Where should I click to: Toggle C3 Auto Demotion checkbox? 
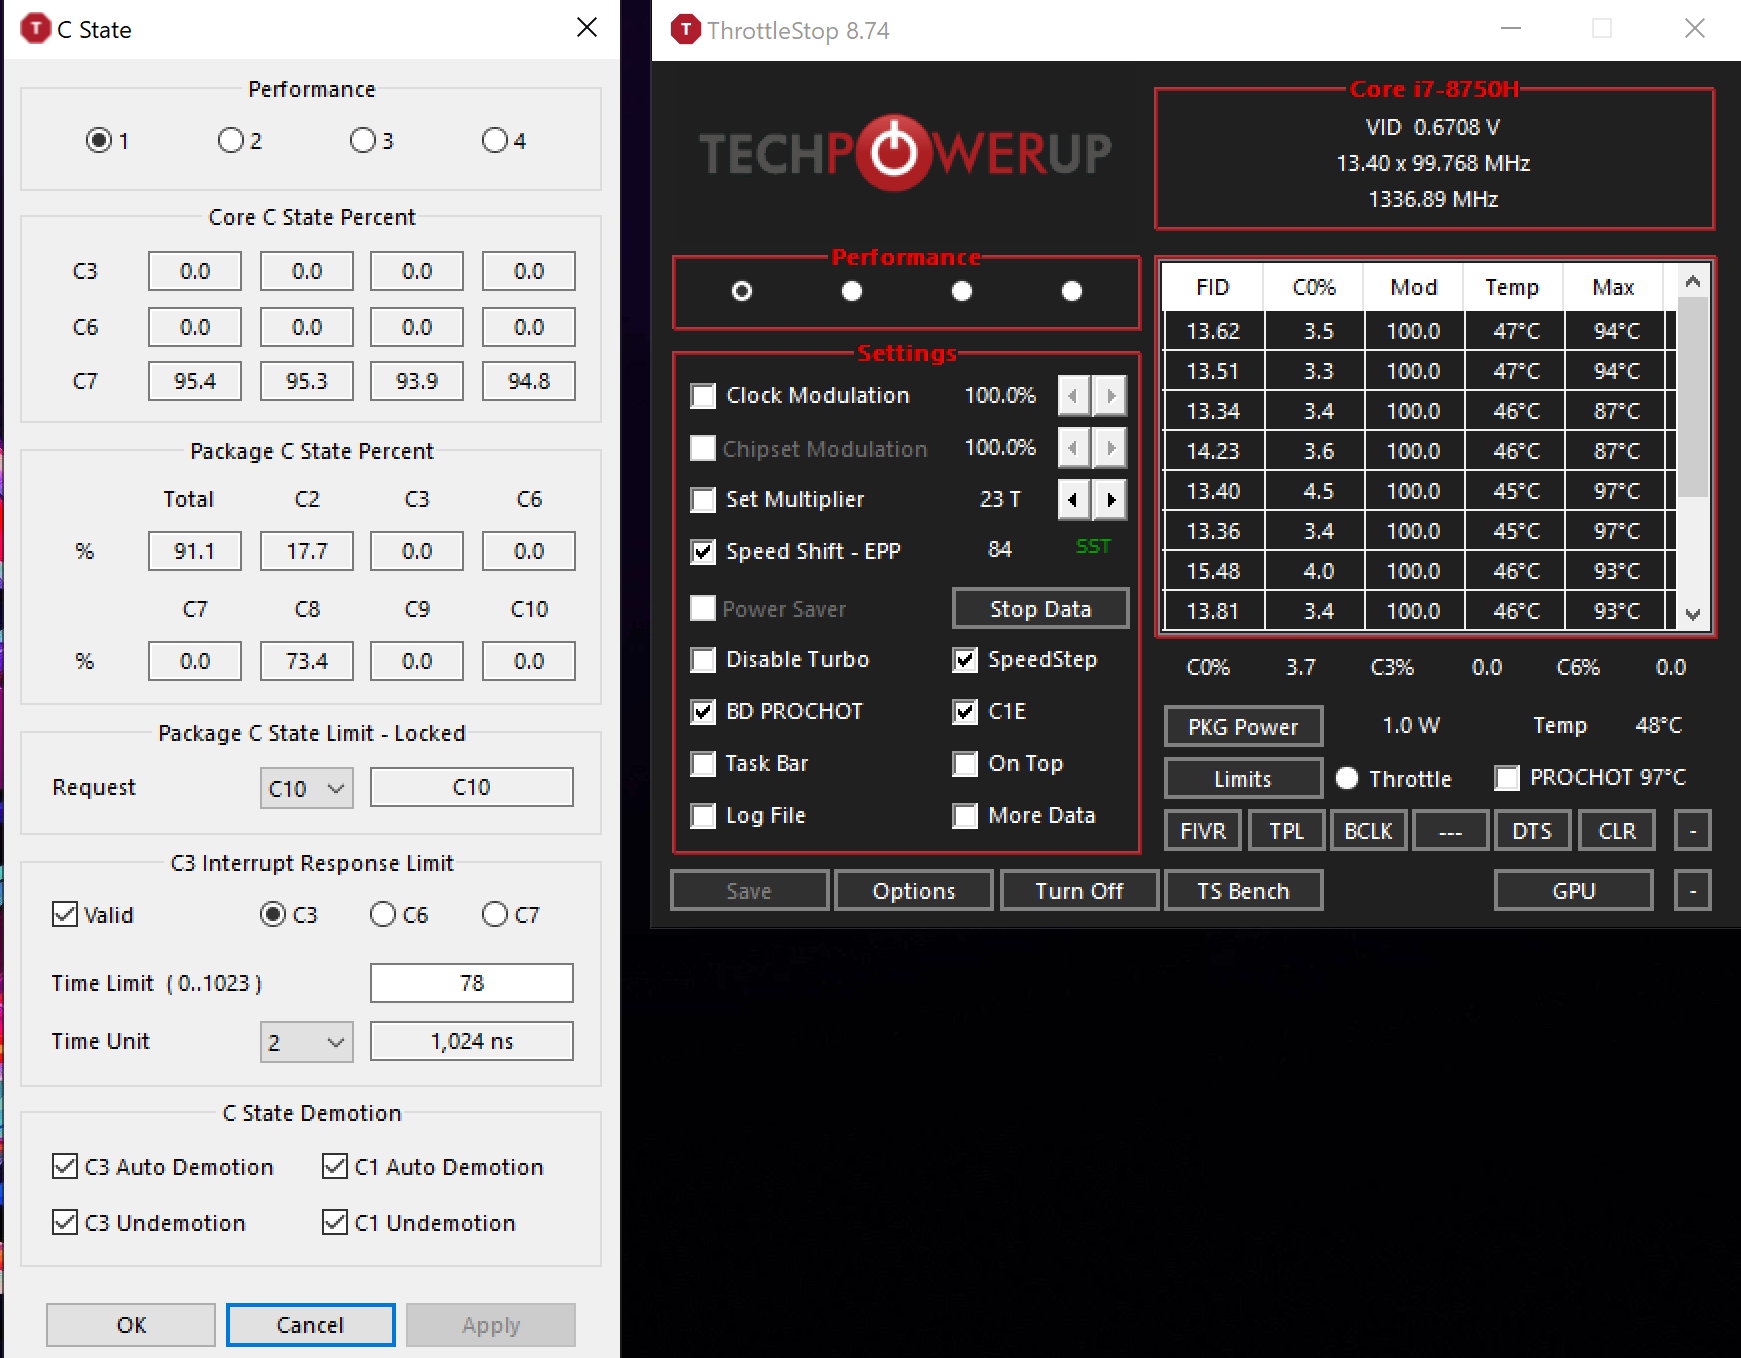(65, 1167)
